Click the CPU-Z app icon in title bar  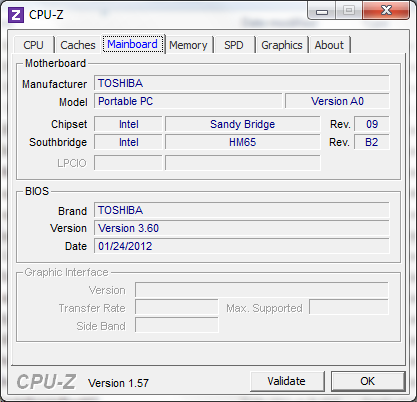tap(16, 15)
